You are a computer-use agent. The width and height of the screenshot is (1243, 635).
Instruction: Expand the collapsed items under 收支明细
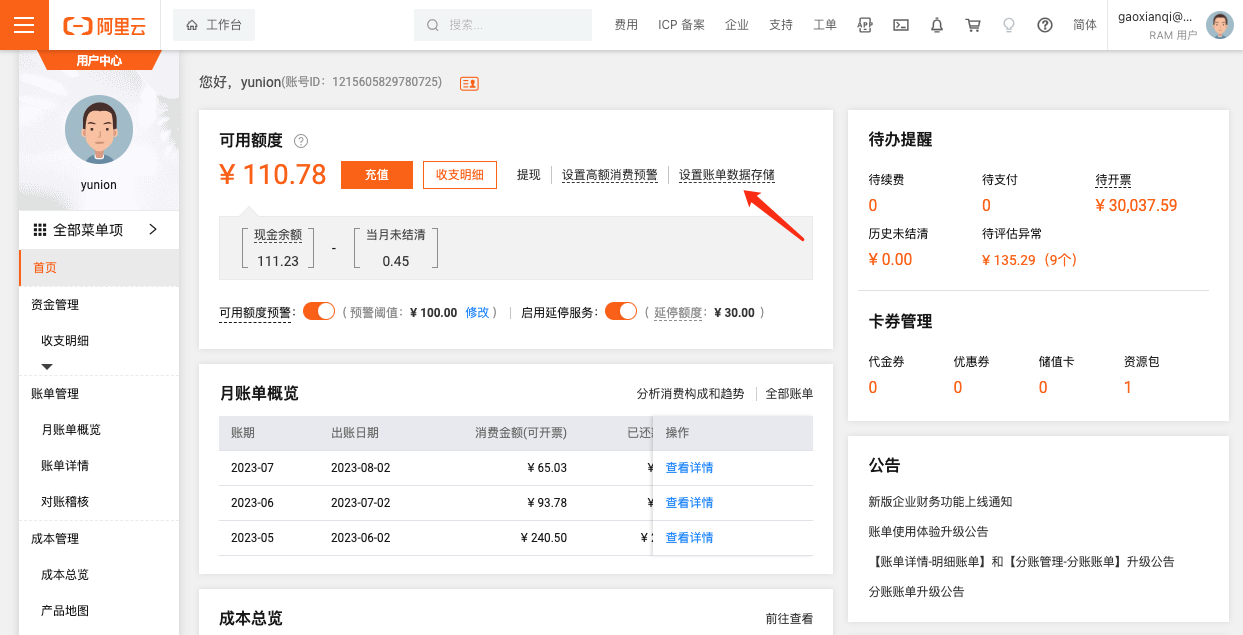[46, 367]
